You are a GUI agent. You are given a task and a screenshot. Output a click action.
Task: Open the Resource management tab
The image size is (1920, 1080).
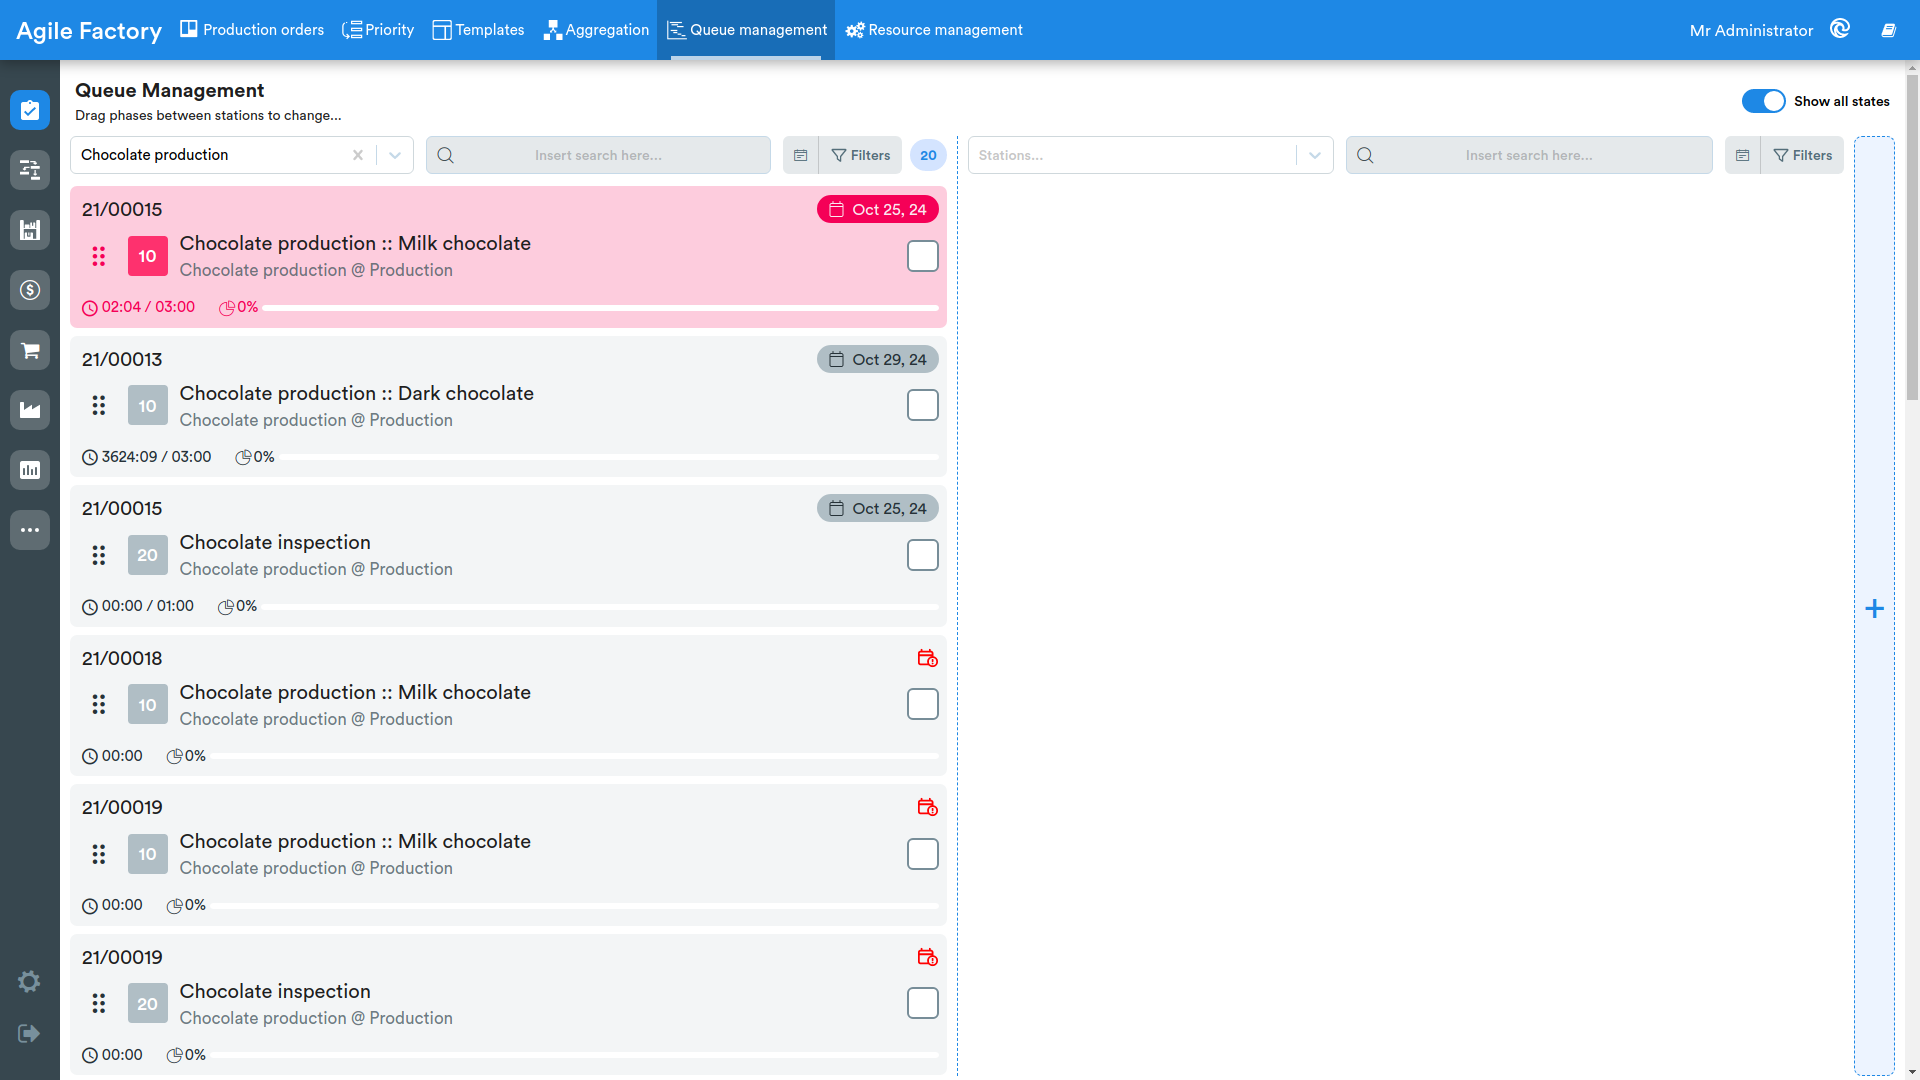[934, 30]
